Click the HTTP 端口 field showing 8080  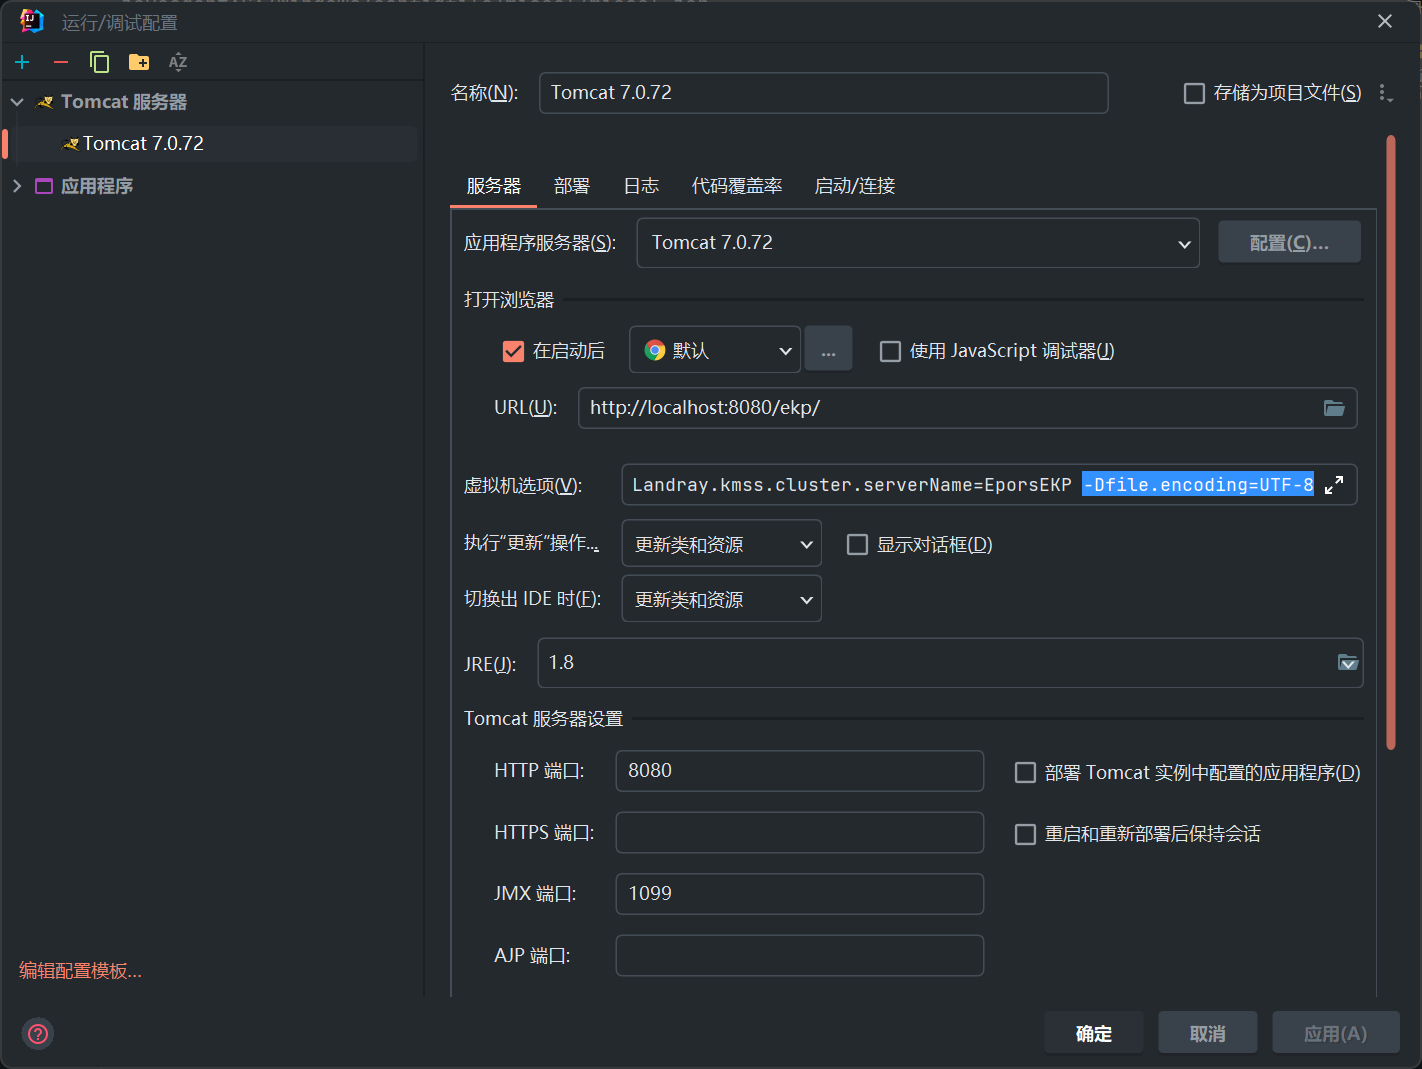tap(800, 771)
